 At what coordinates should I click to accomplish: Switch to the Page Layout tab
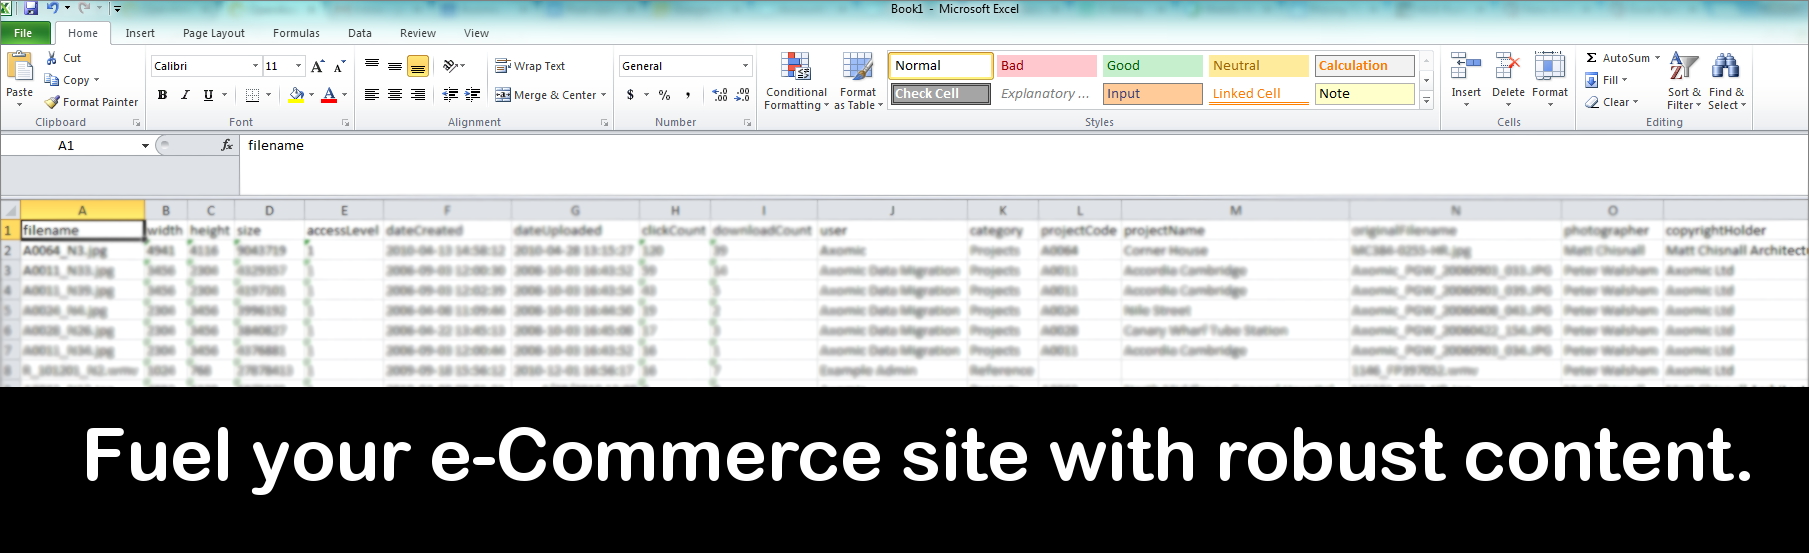point(213,33)
